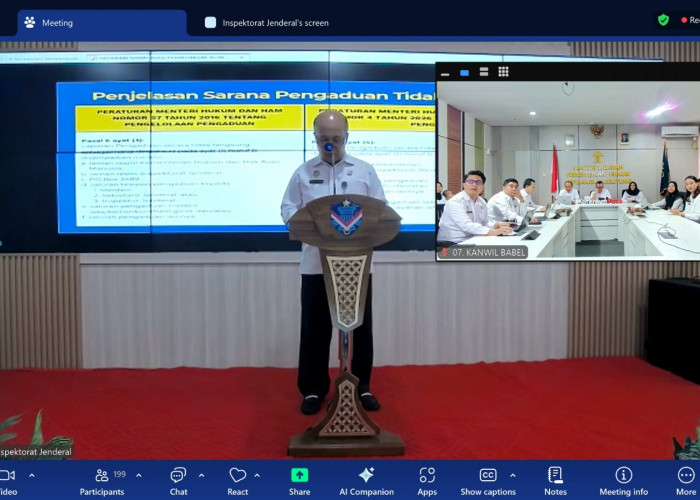
Task: Switch video panel to grid gallery view
Action: (x=504, y=72)
